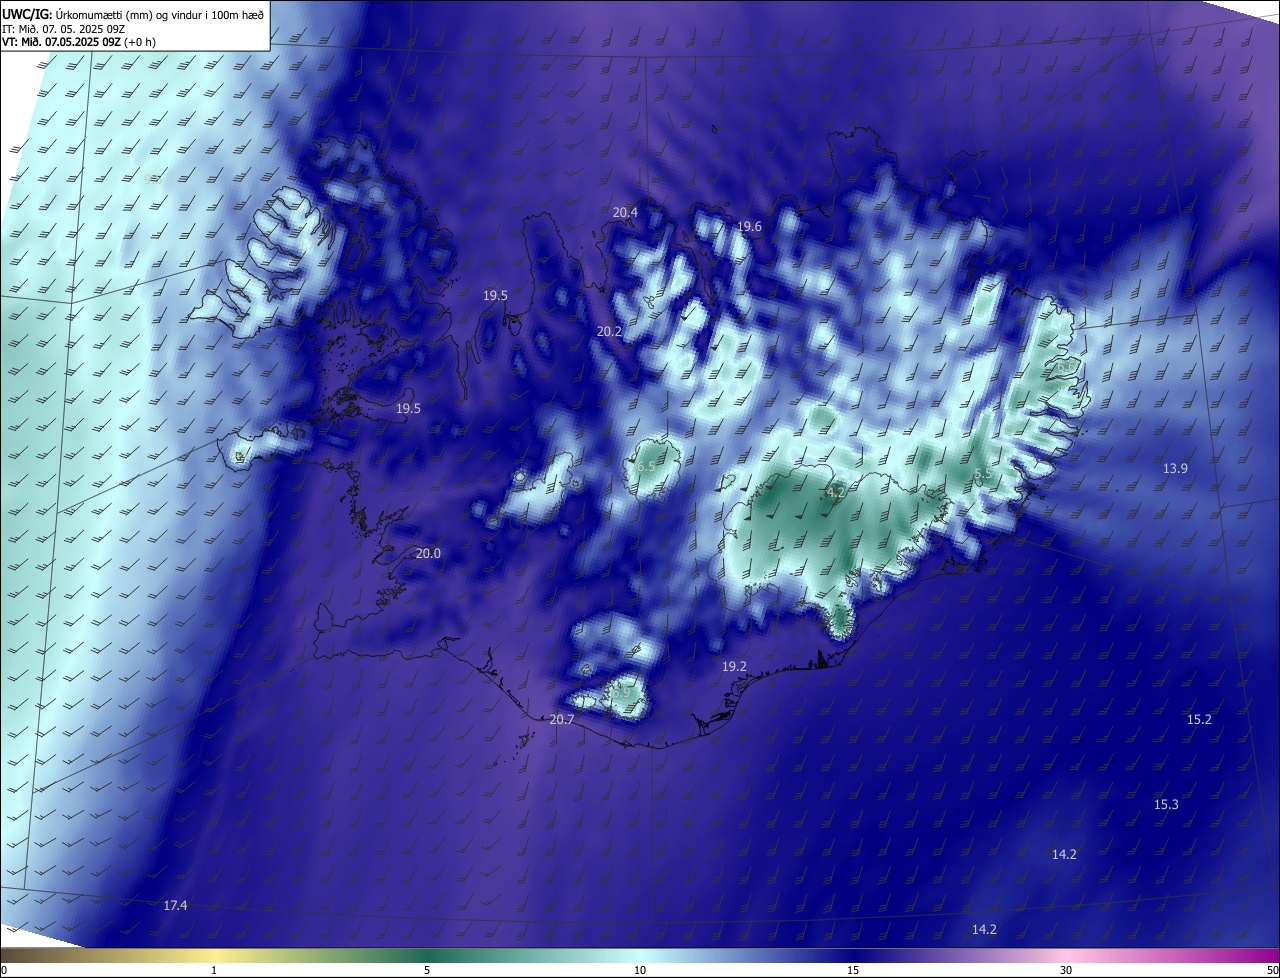The height and width of the screenshot is (978, 1280).
Task: Click the colorbar tick label 10
Action: point(640,970)
